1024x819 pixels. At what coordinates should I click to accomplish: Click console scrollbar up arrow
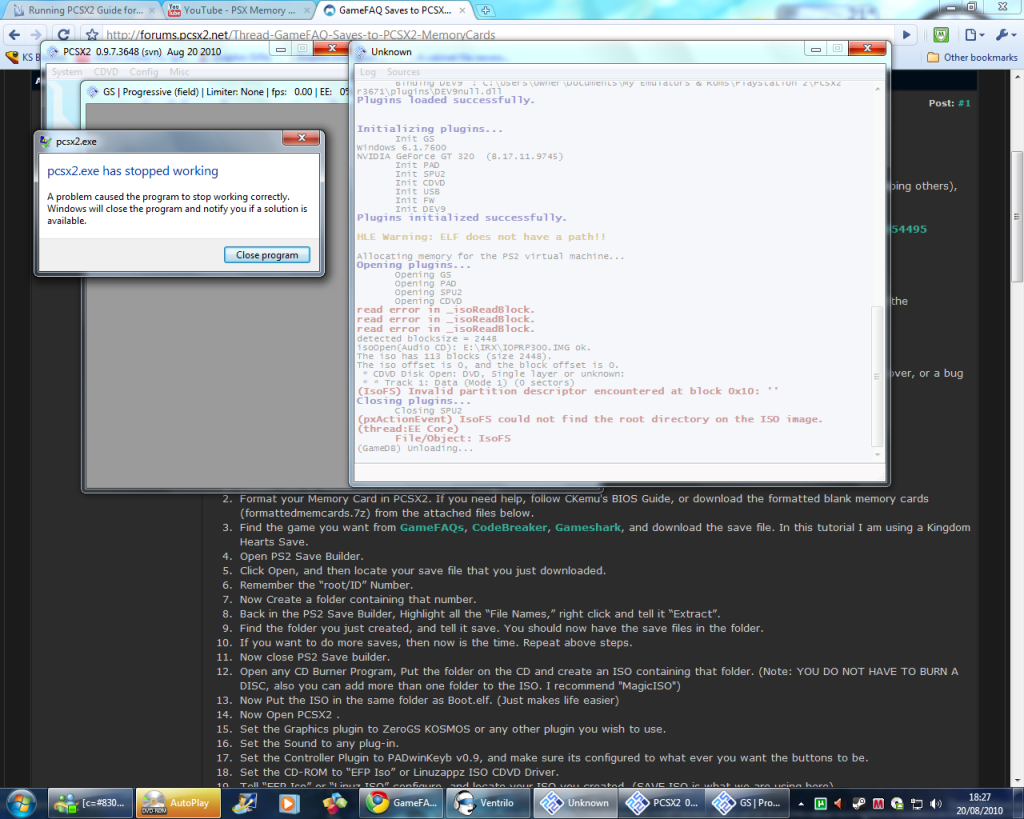tap(877, 89)
